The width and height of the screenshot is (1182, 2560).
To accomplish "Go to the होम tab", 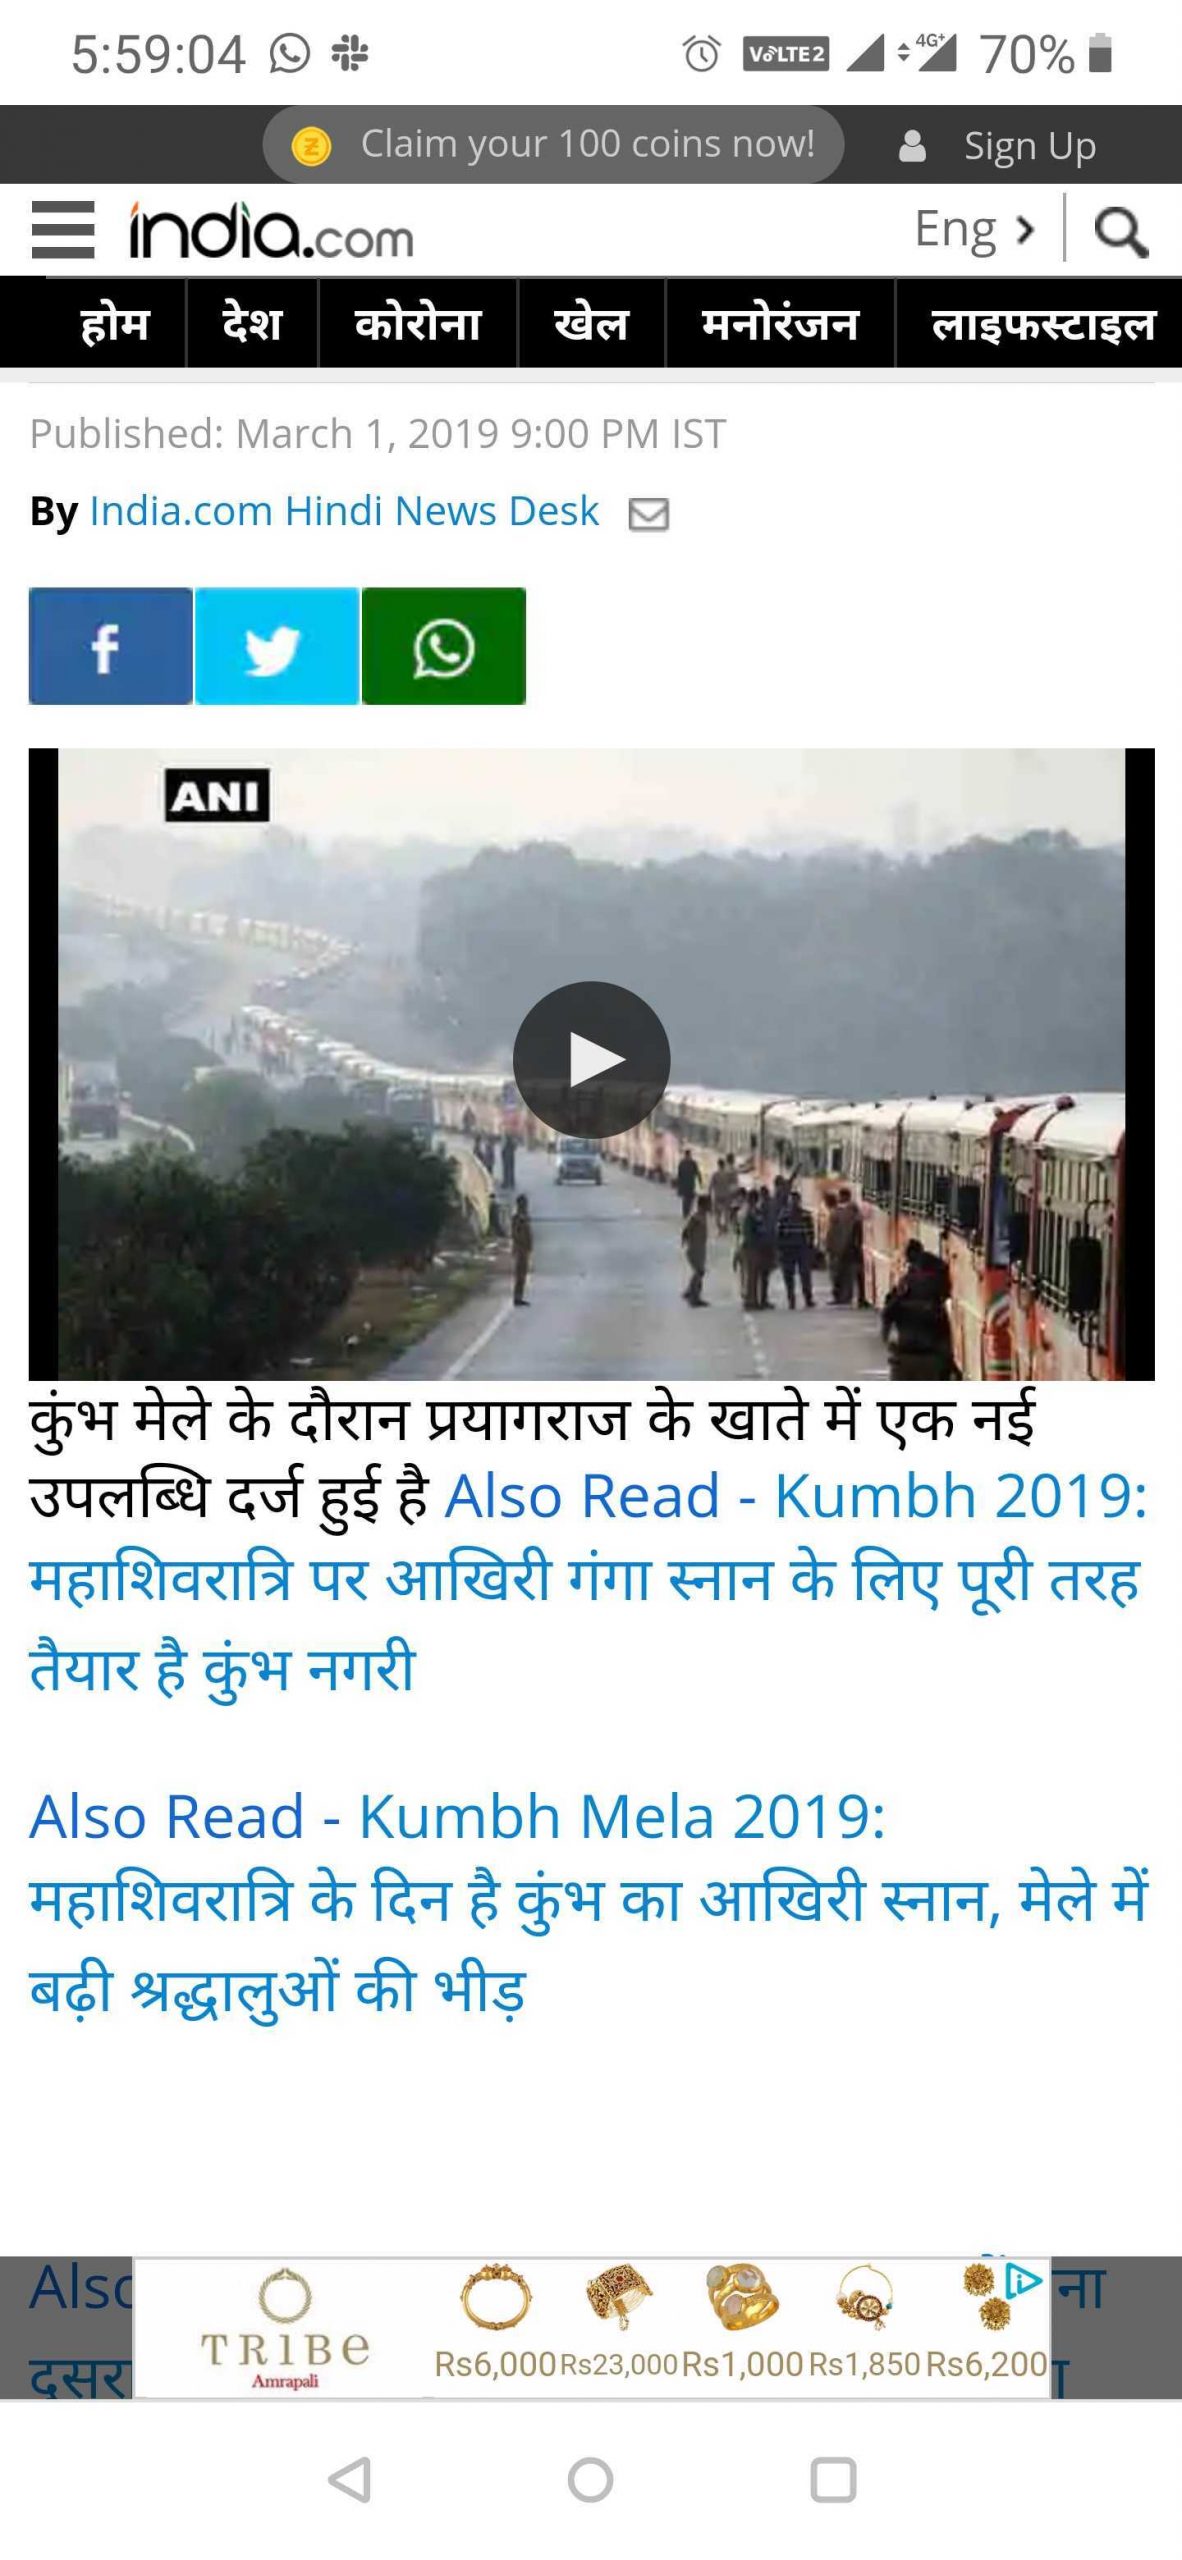I will 114,324.
